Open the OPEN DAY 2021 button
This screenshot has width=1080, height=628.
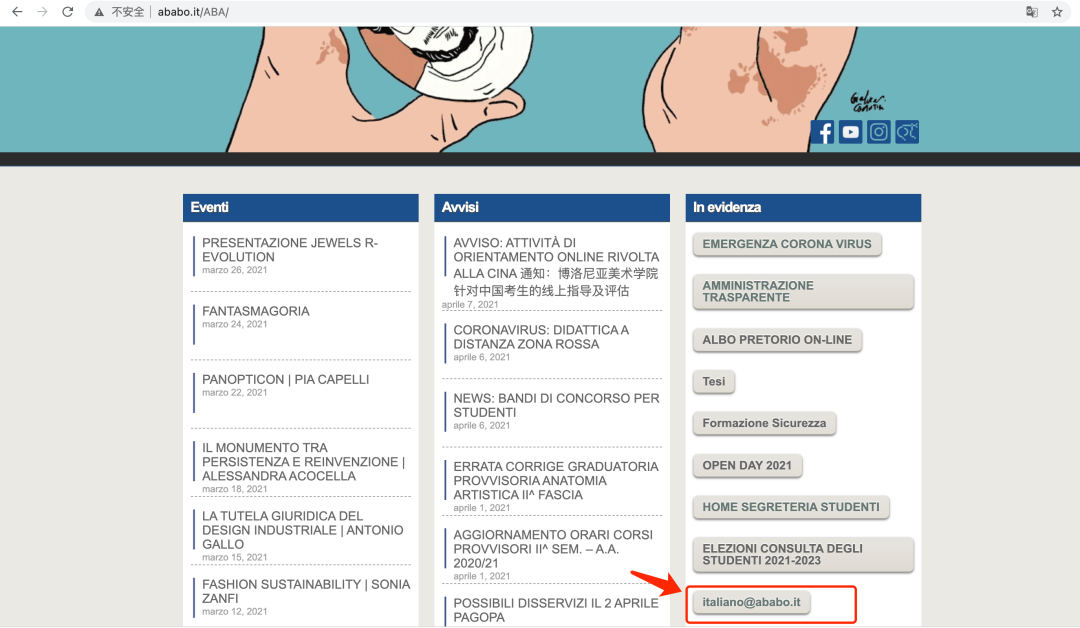coord(747,465)
